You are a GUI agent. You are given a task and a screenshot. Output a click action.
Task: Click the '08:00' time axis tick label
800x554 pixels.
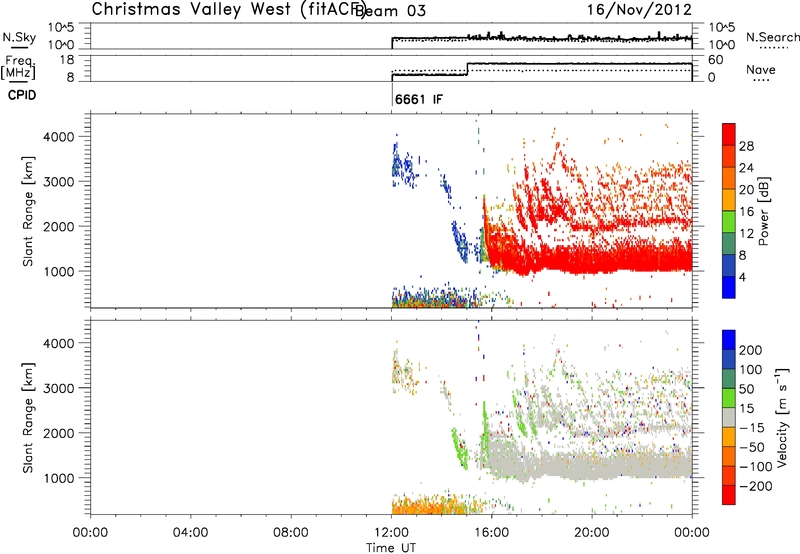click(x=291, y=533)
